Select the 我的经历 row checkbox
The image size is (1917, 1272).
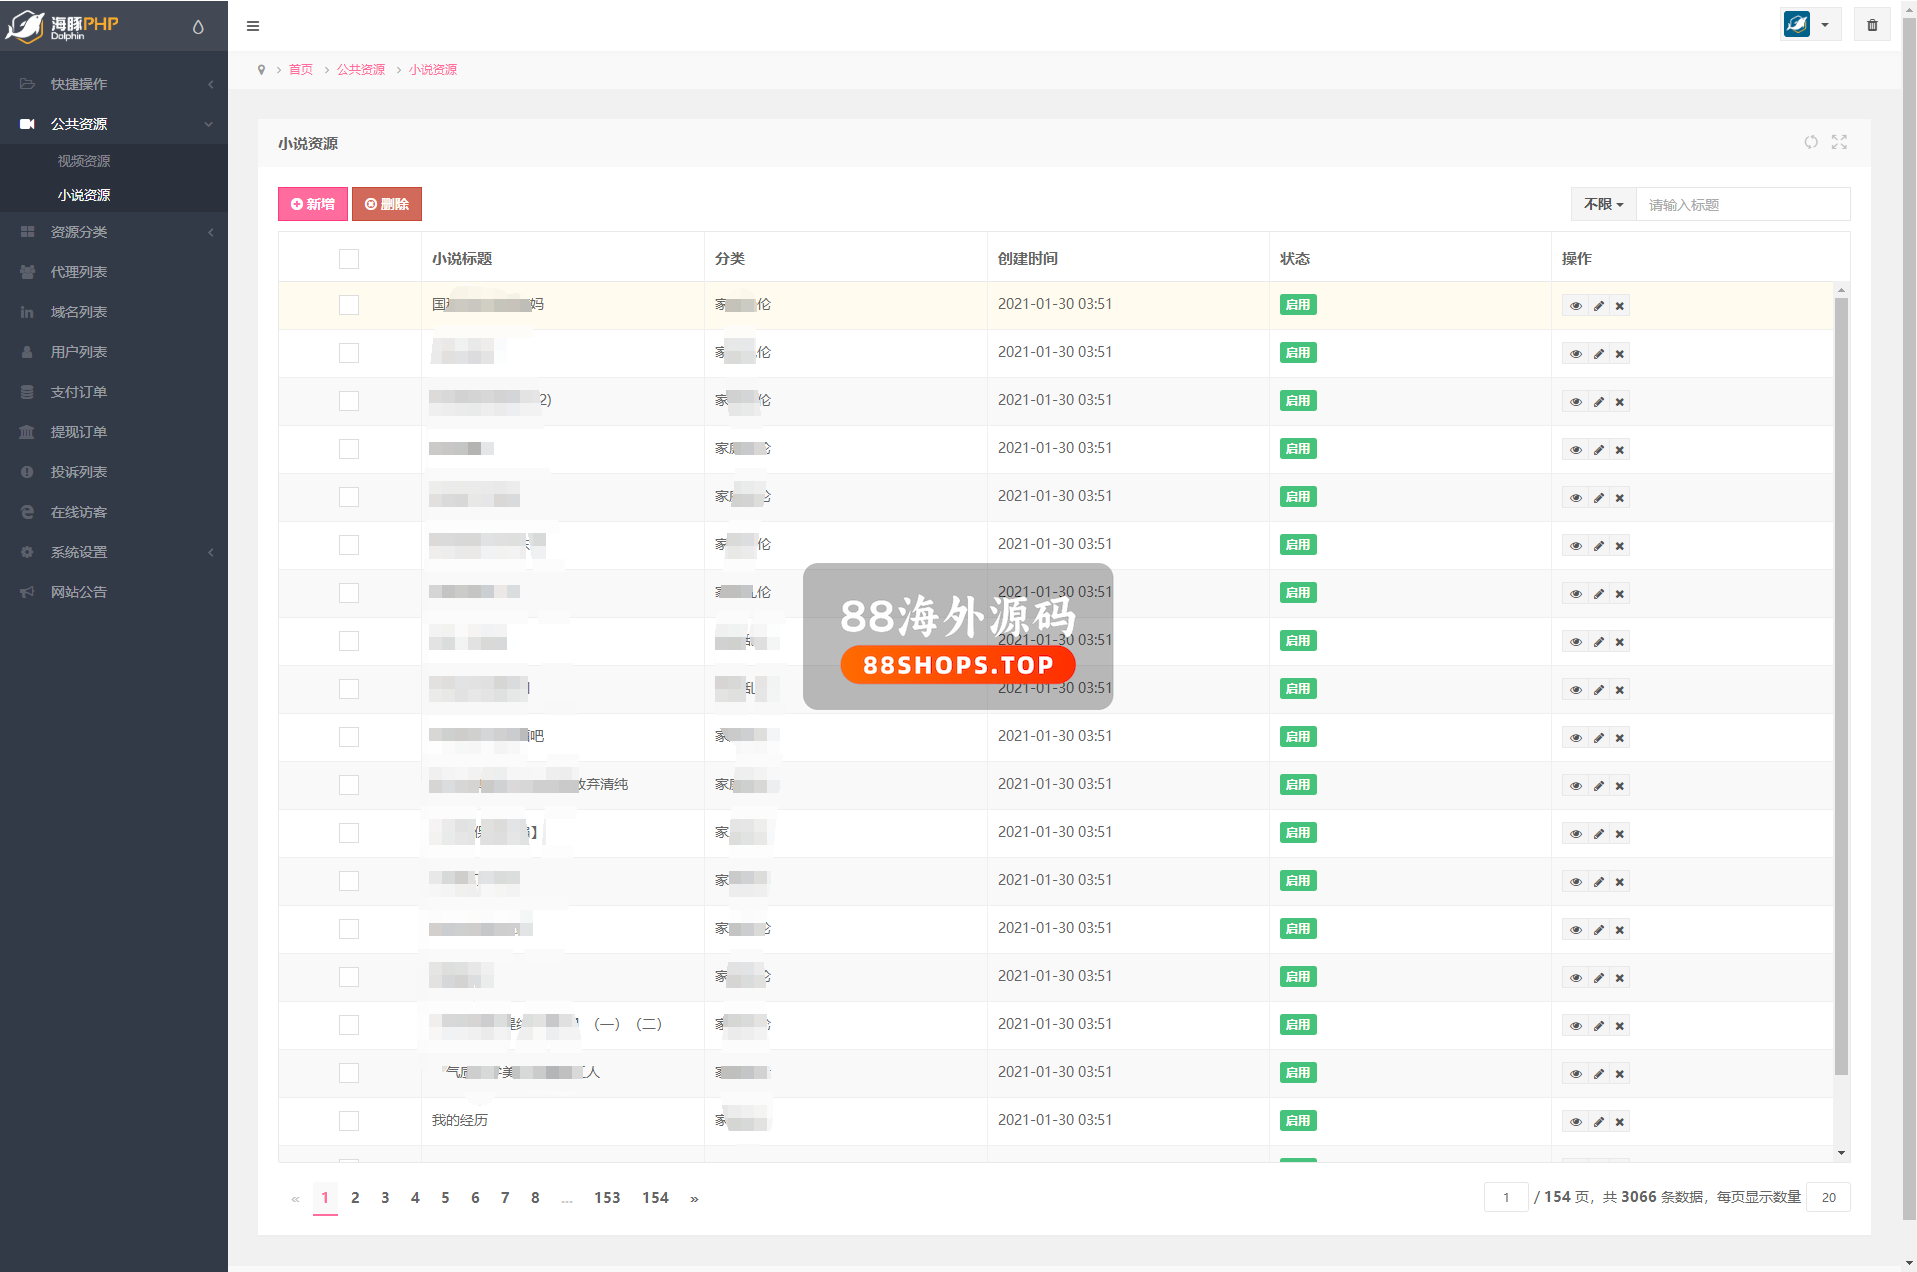(349, 1121)
